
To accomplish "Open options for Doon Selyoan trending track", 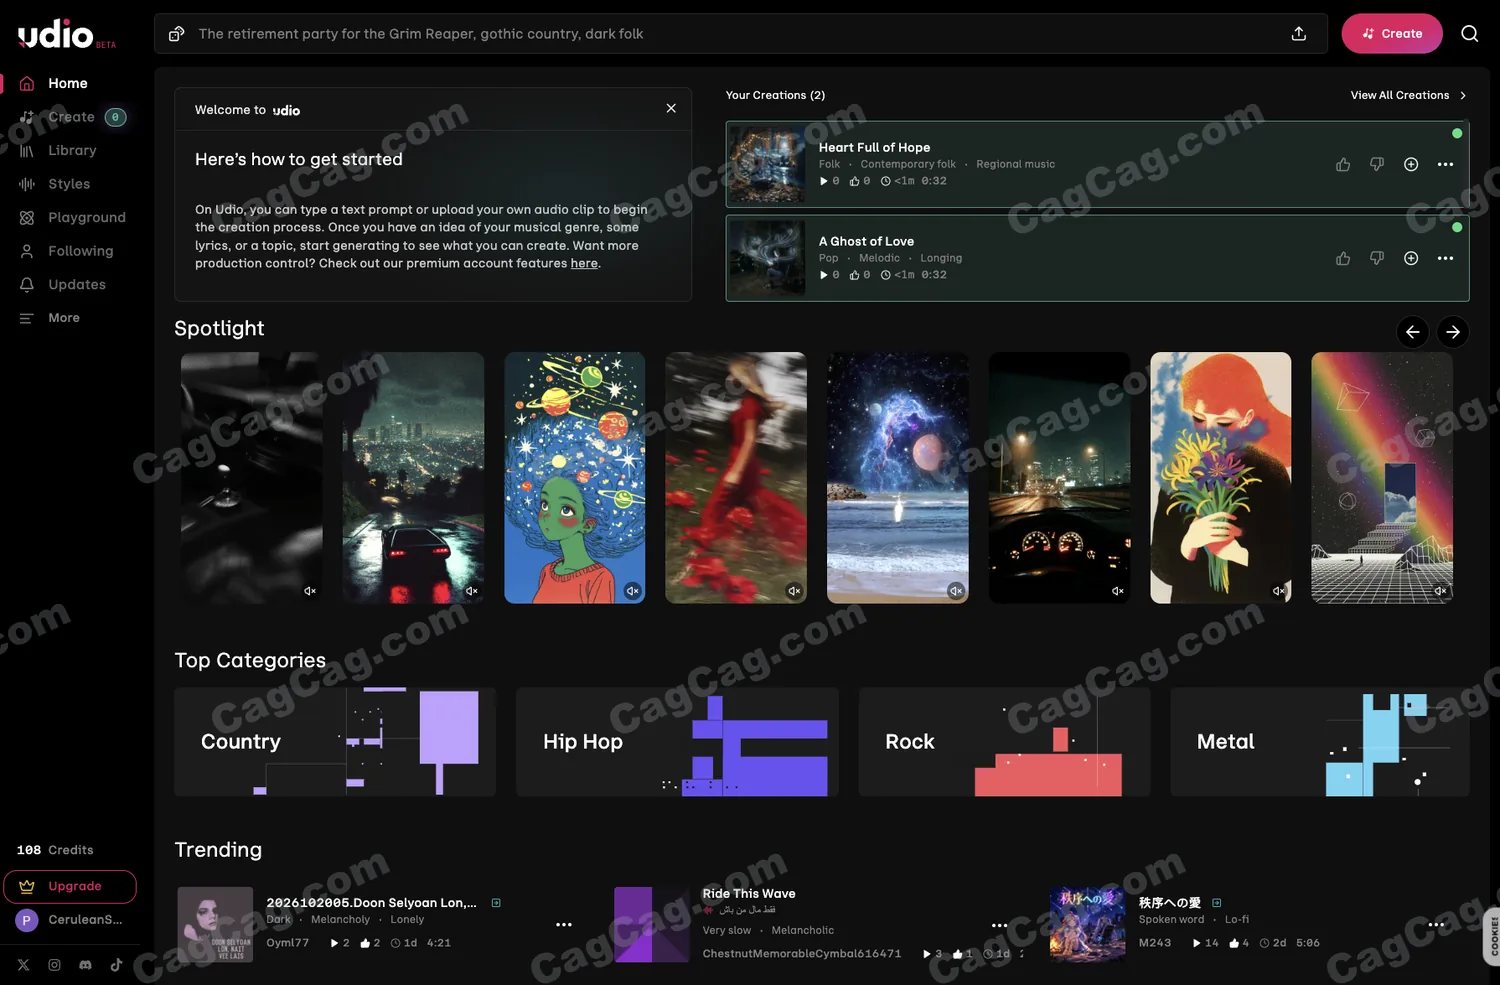I will [564, 925].
